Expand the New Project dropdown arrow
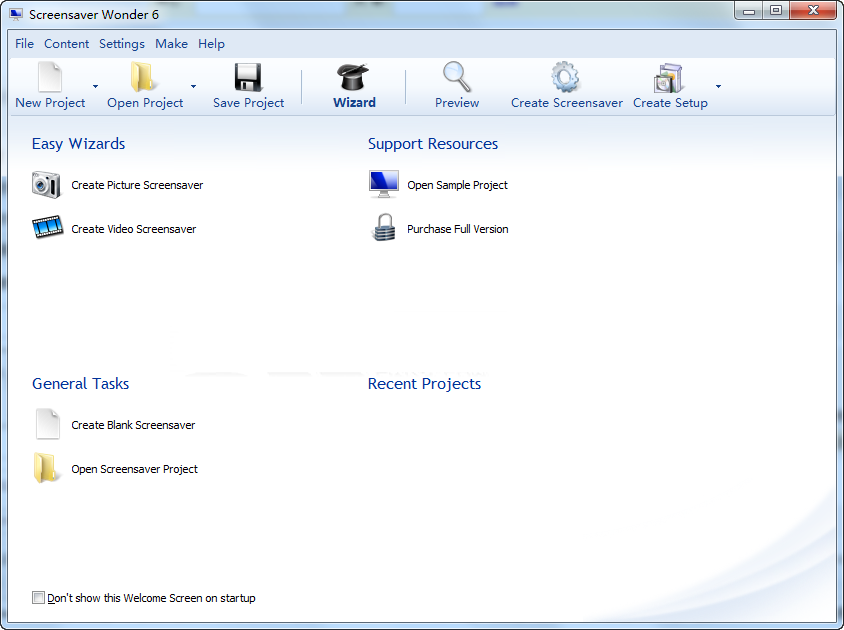844x630 pixels. pos(95,86)
